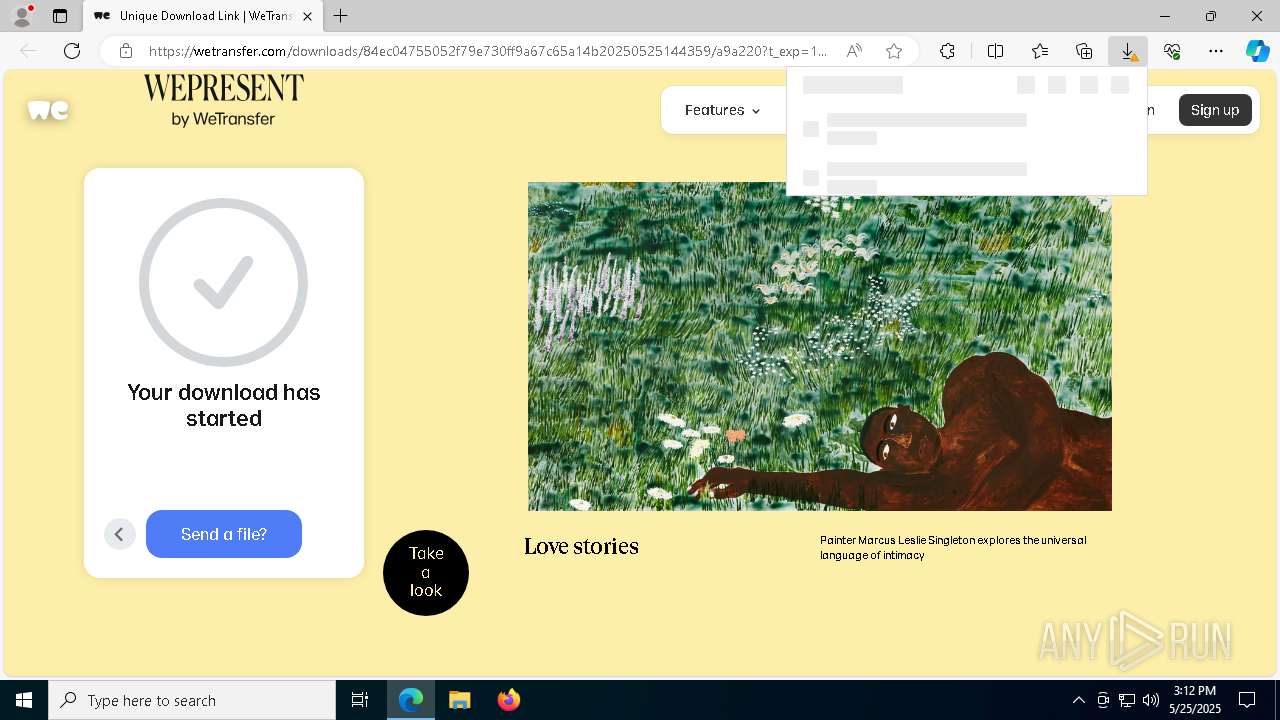Go back with the chevron button in transfer panel

pos(119,534)
